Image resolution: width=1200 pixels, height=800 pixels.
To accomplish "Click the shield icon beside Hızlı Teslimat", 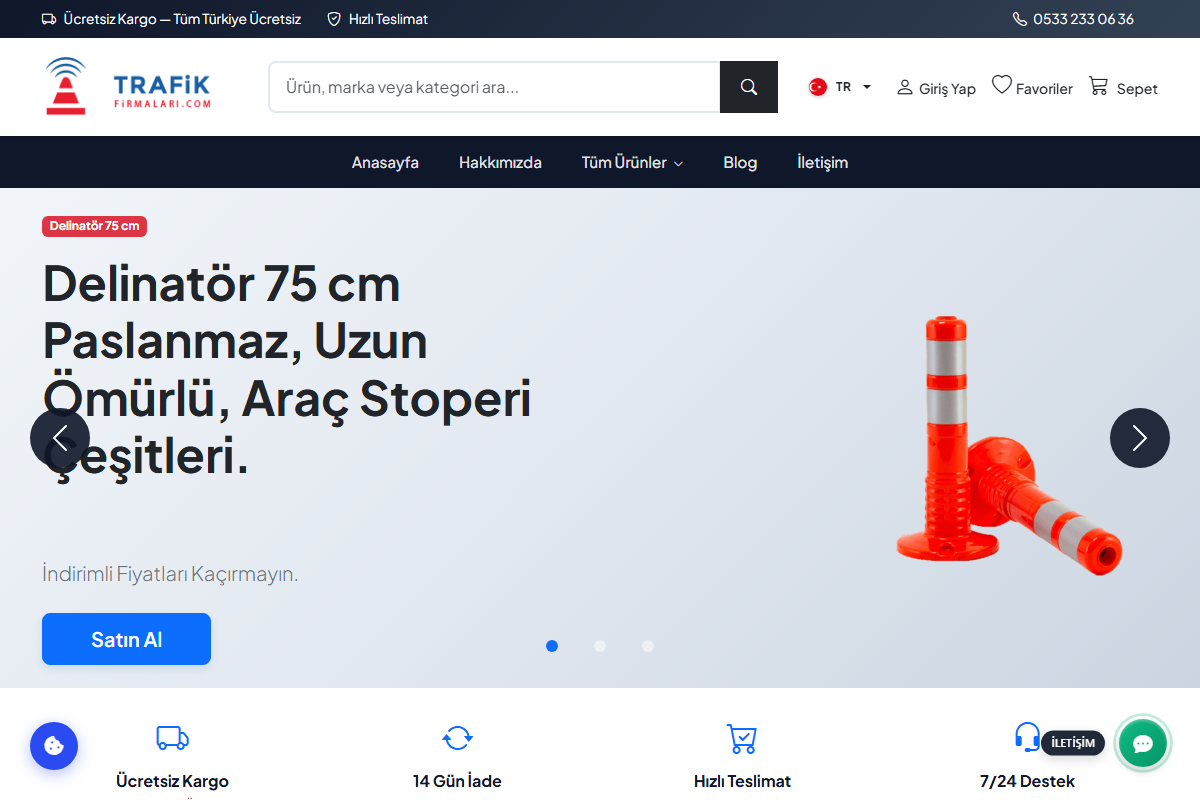I will click(334, 19).
